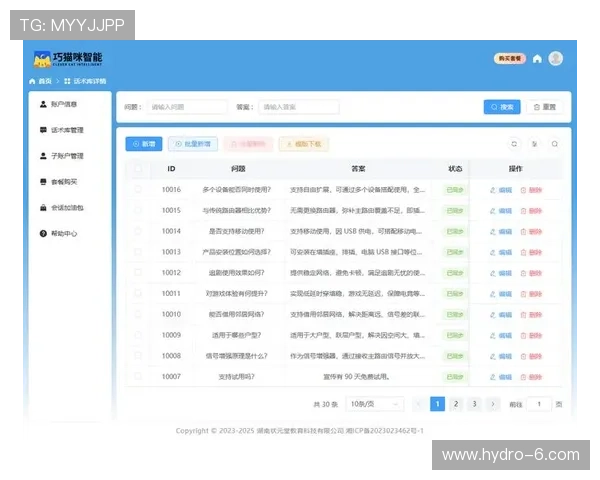
Task: Delete row 10010 via 删除
Action: coord(531,315)
